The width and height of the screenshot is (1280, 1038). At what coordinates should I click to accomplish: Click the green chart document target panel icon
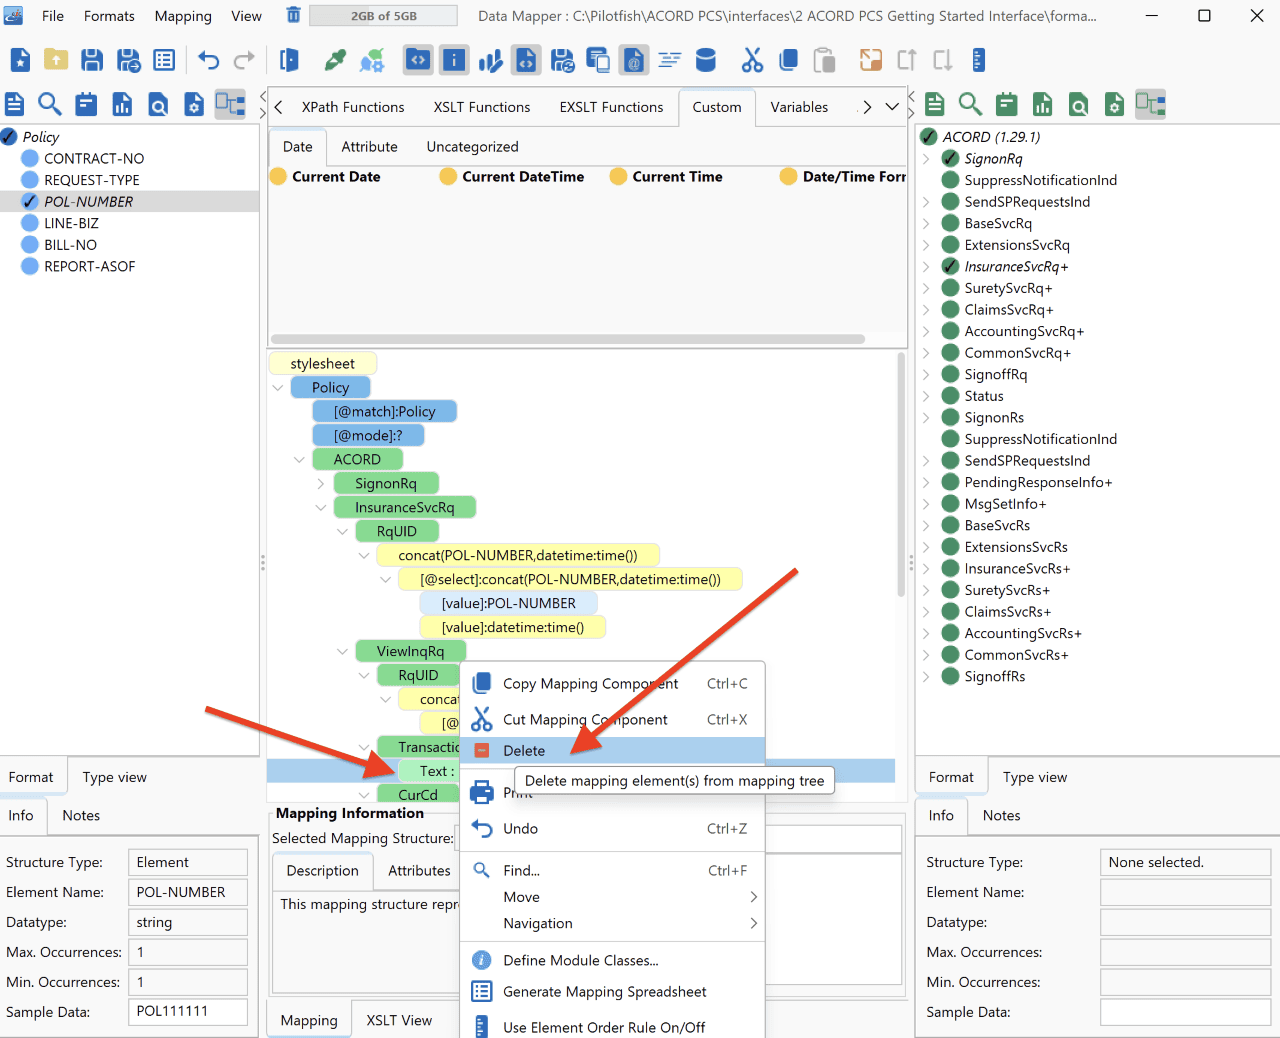click(x=1042, y=104)
